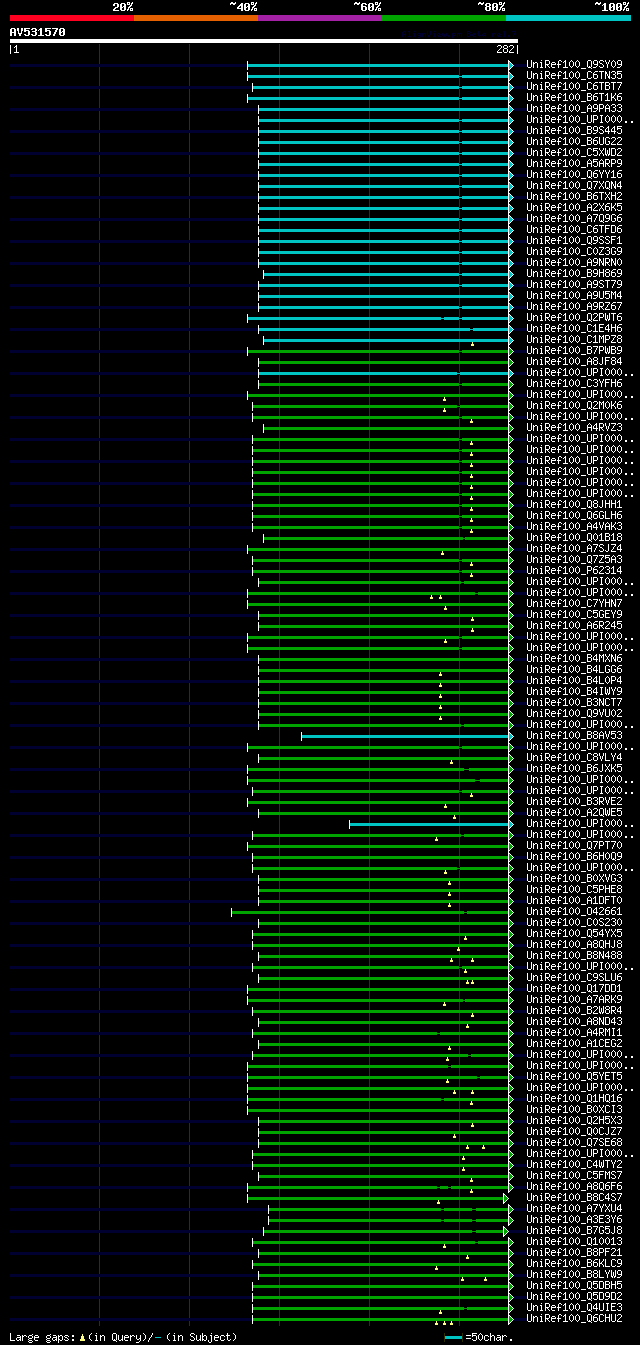Image resolution: width=640 pixels, height=1345 pixels.
Task: Select the UniRef100_A2X6K5 label
Action: point(574,207)
